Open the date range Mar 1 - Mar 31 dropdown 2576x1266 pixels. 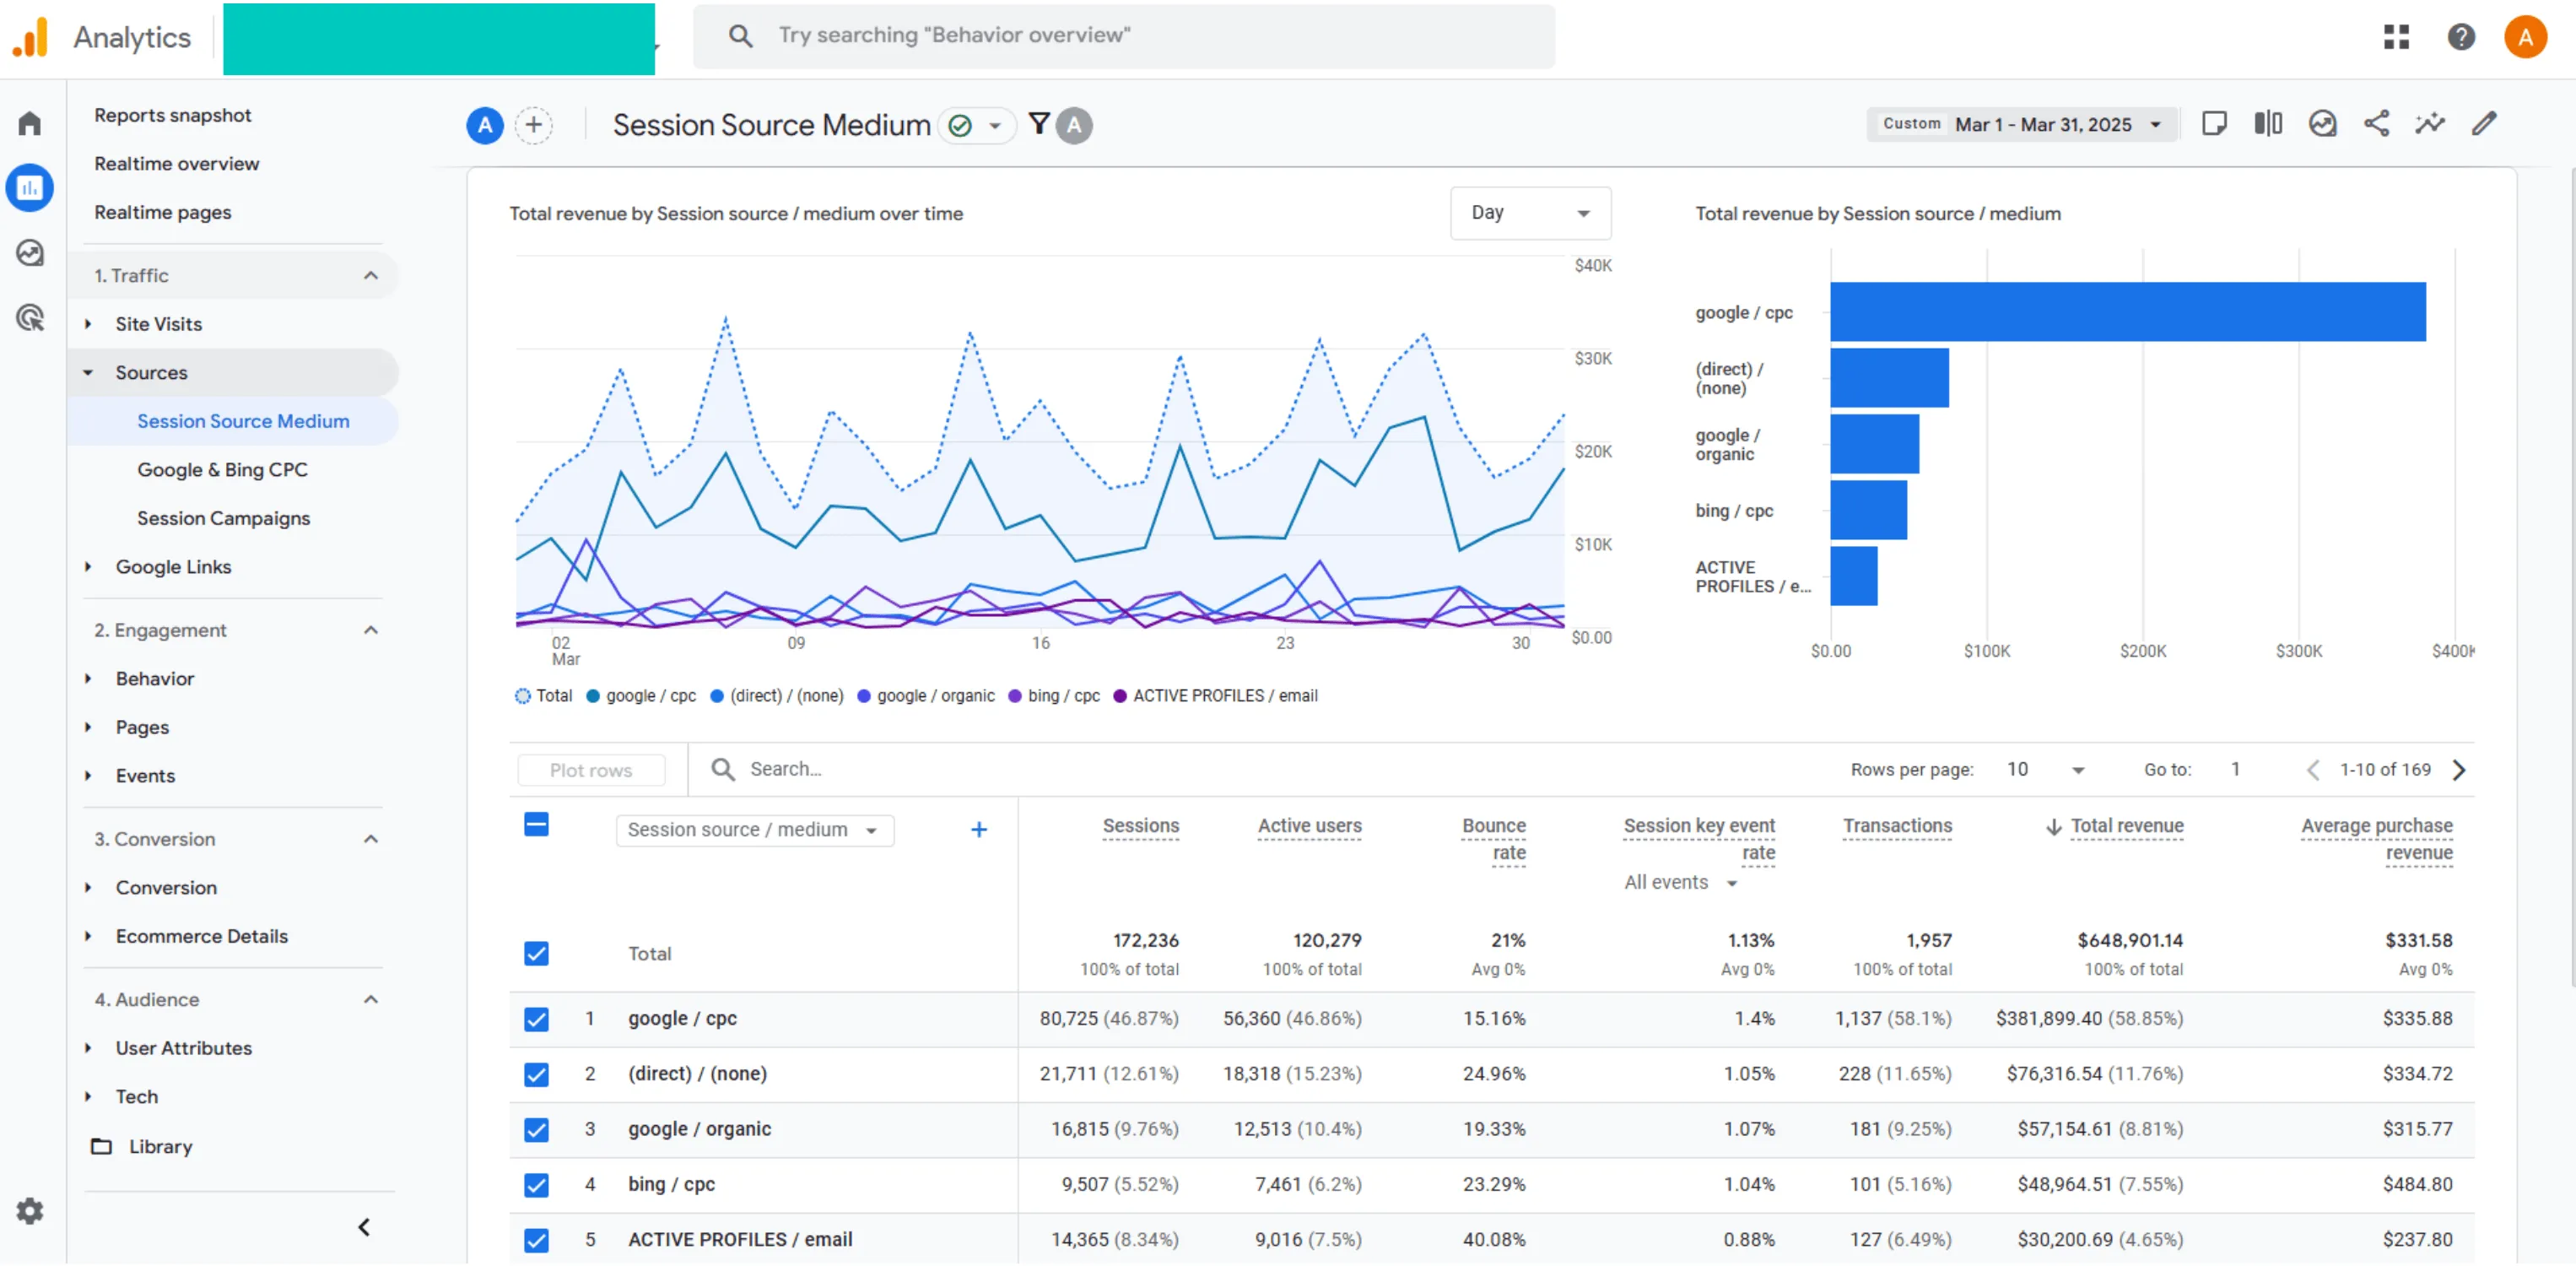2022,125
